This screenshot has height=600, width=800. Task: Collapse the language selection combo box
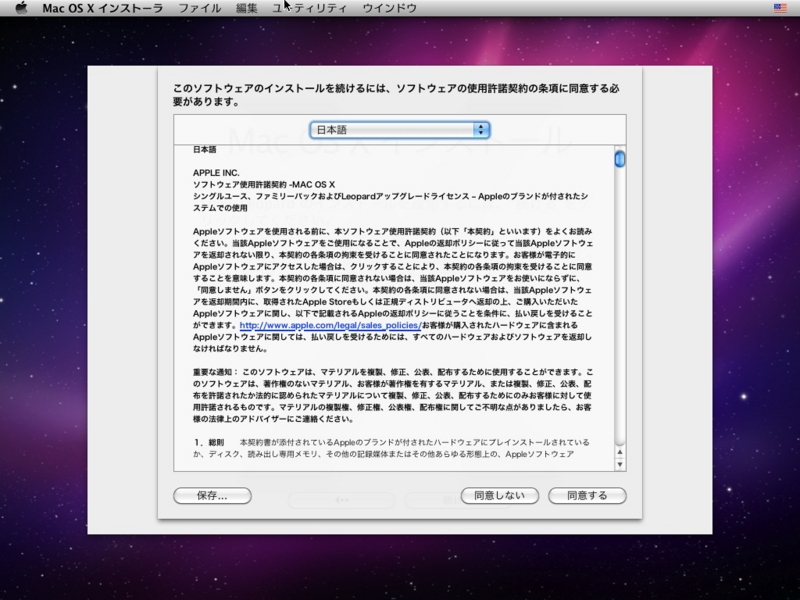point(398,129)
